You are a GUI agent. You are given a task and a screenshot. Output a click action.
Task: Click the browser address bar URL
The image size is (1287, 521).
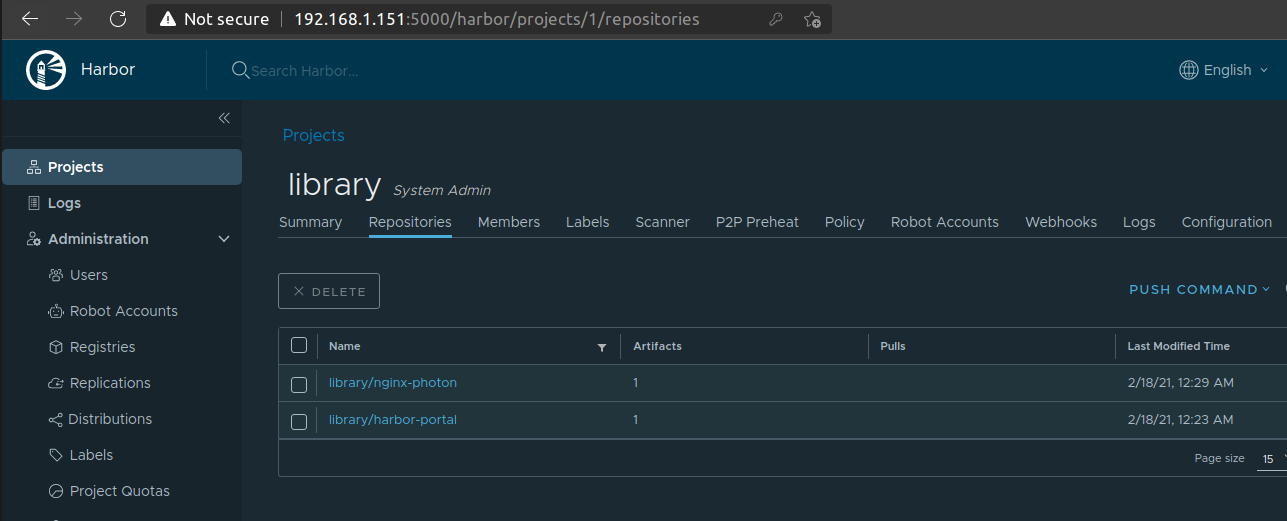497,19
